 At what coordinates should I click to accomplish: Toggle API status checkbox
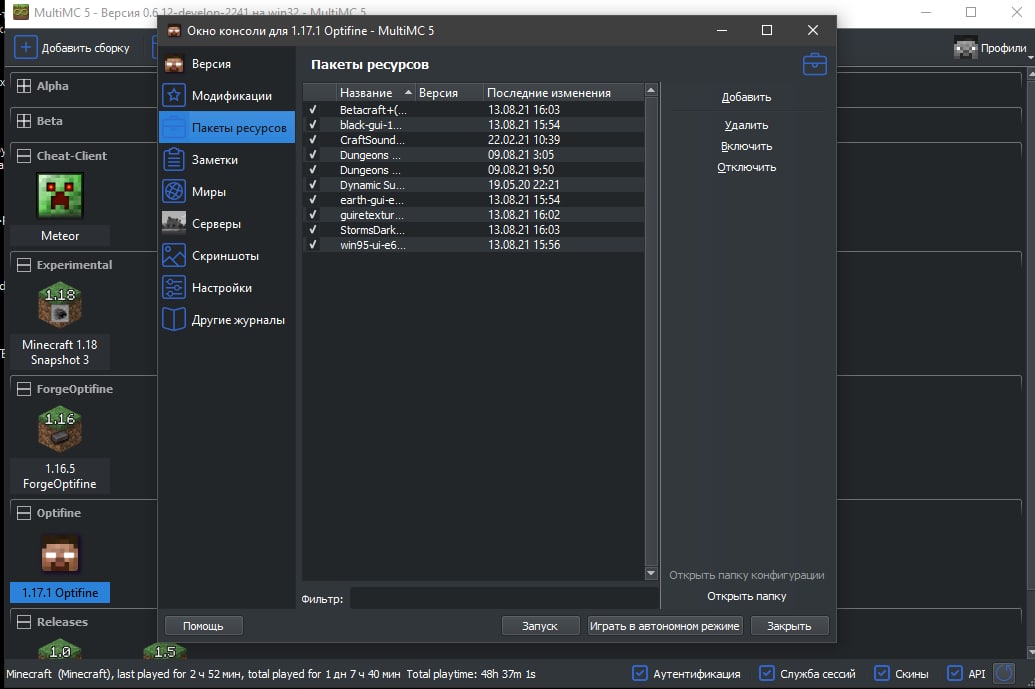coord(954,673)
